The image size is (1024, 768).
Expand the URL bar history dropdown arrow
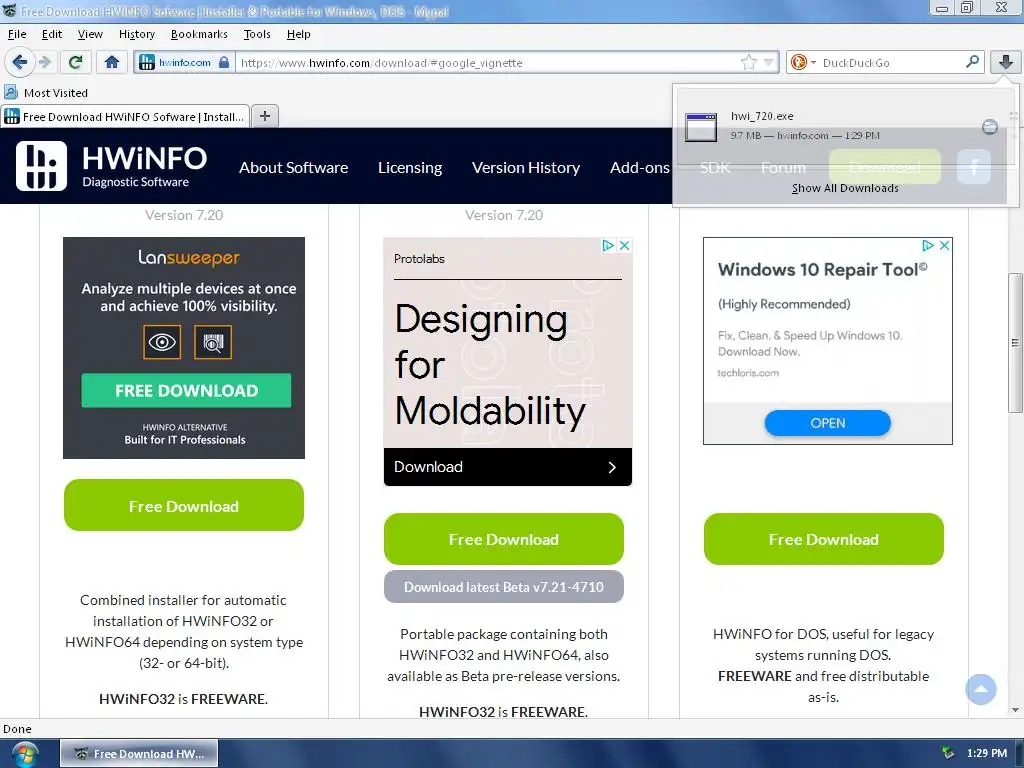(x=769, y=63)
